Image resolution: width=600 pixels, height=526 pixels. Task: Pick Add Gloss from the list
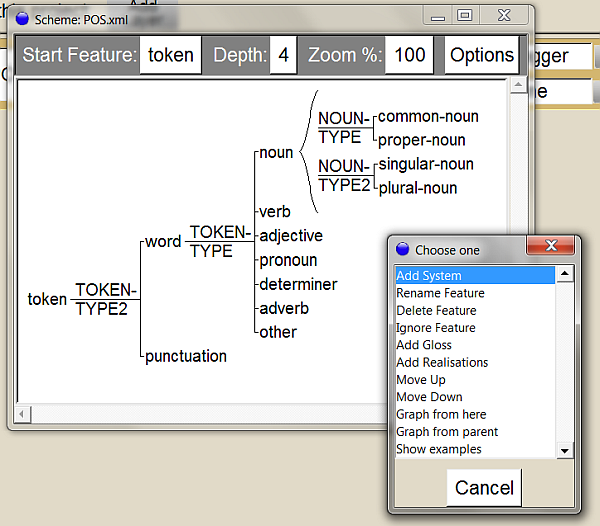tap(475, 345)
